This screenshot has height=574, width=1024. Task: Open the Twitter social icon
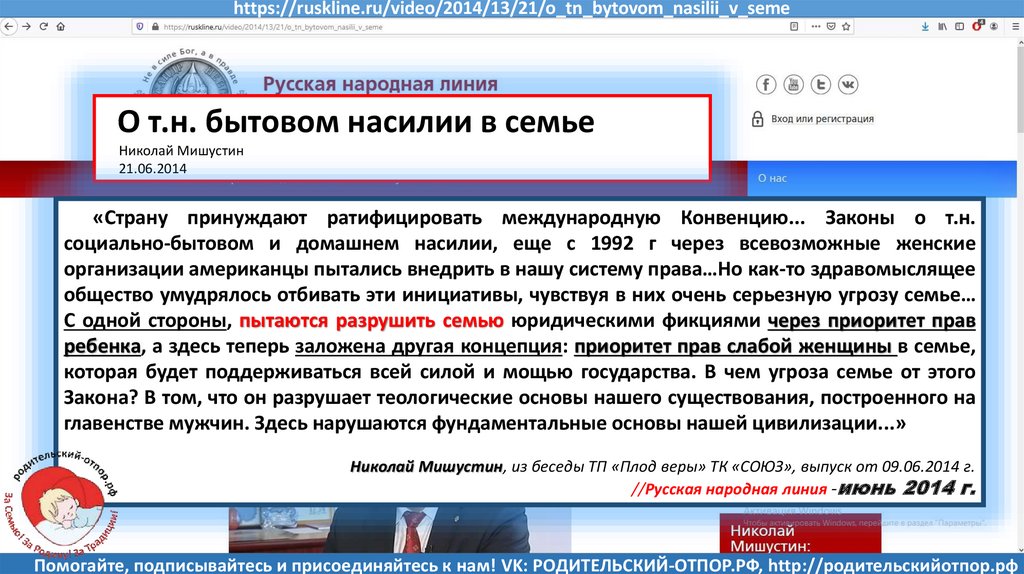[821, 84]
